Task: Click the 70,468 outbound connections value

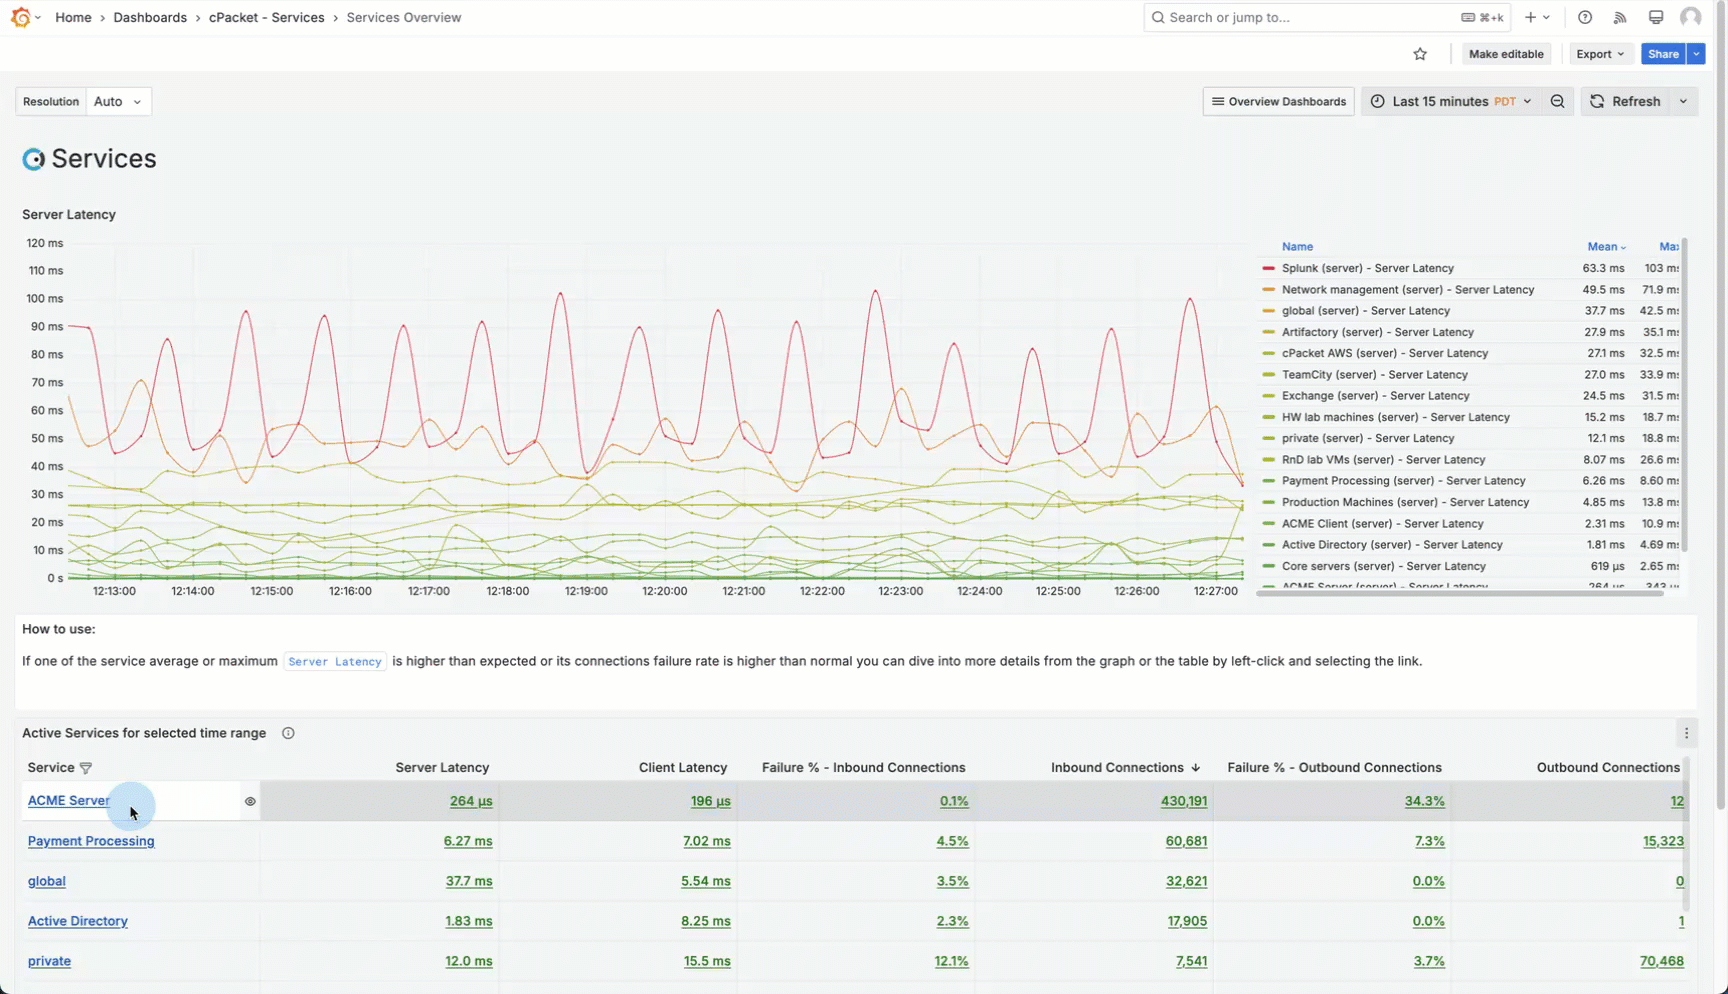Action: click(1662, 961)
